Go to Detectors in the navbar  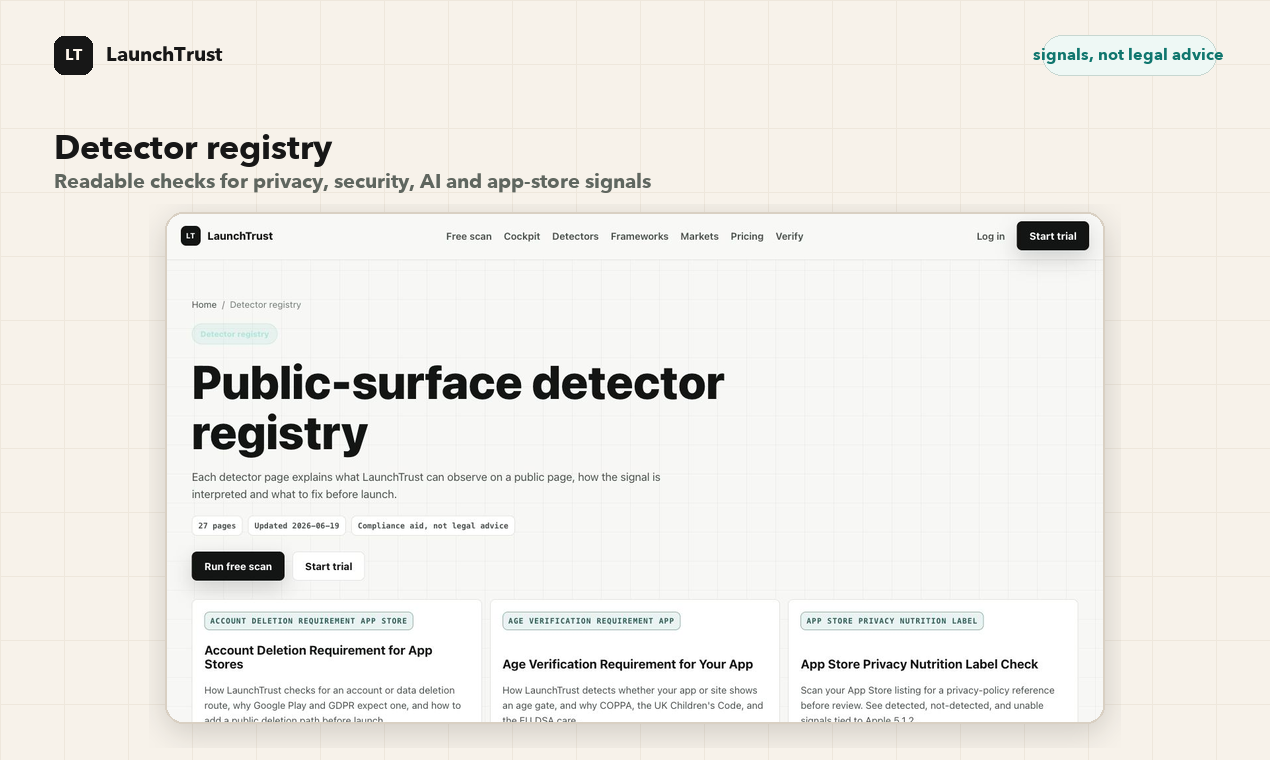(x=575, y=237)
